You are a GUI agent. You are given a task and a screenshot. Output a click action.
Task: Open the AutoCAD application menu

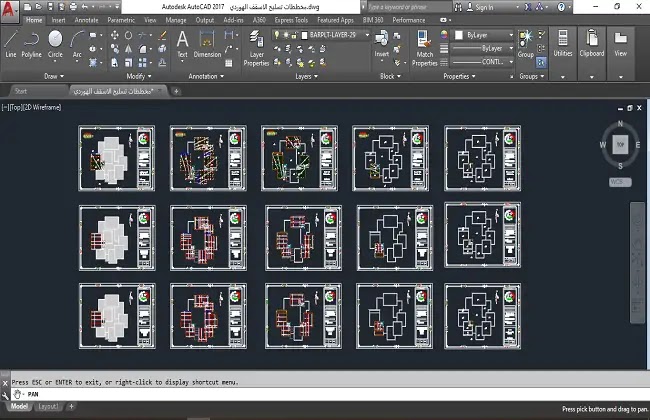(x=8, y=9)
